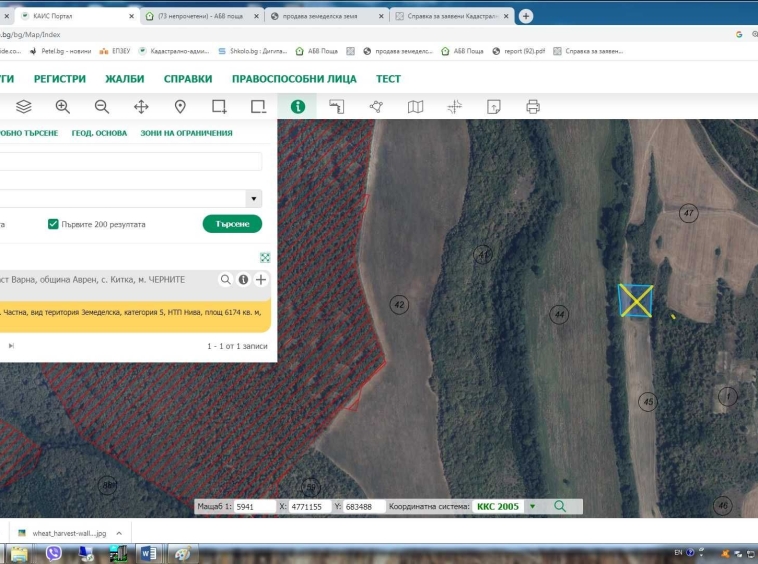The image size is (758, 564).
Task: Toggle 'Първите 200 резултата' checkbox
Action: (x=54, y=224)
